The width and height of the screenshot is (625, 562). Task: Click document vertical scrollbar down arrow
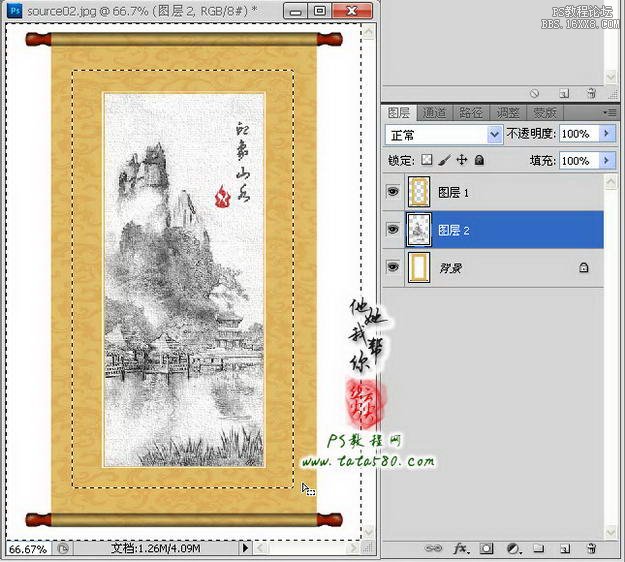click(x=369, y=531)
